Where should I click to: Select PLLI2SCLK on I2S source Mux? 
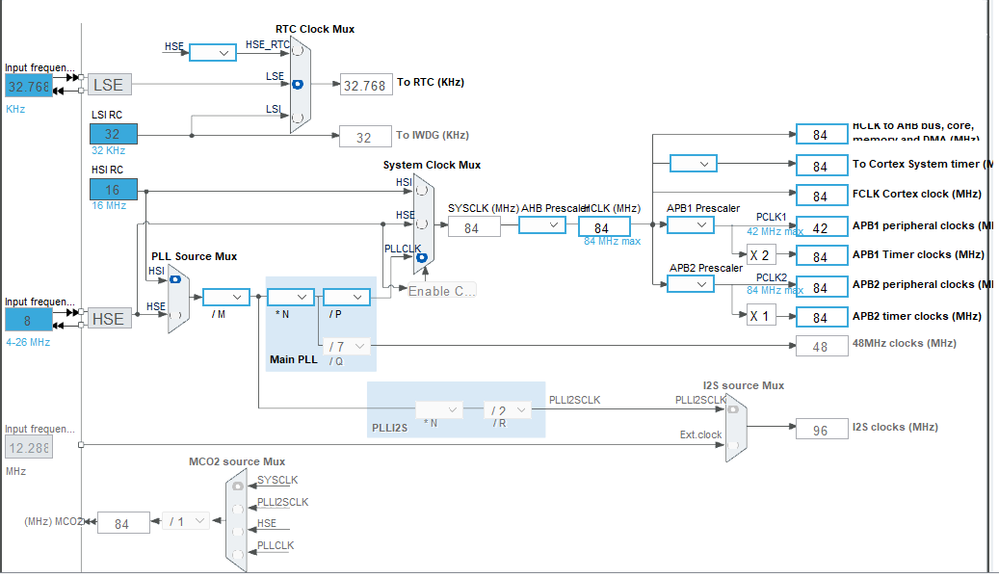coord(733,409)
